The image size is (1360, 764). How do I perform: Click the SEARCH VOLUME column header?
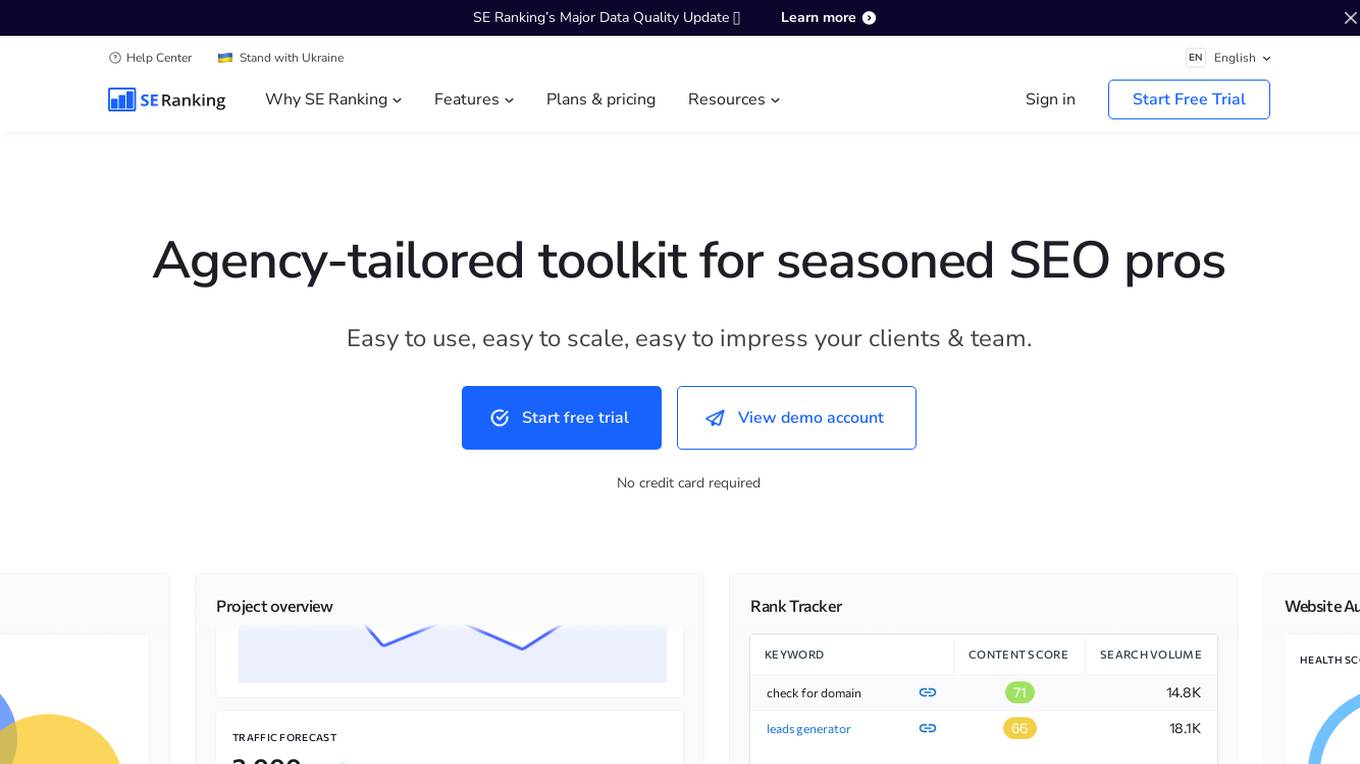pyautogui.click(x=1150, y=655)
